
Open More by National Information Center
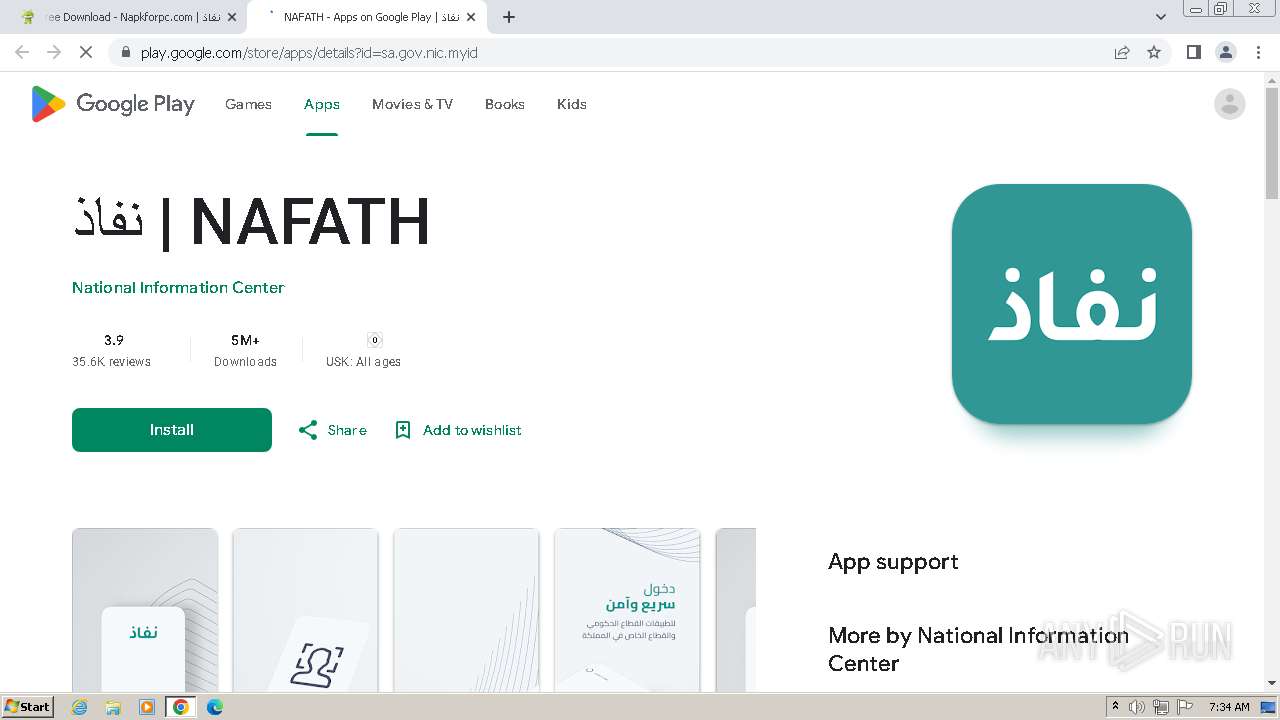tap(978, 649)
